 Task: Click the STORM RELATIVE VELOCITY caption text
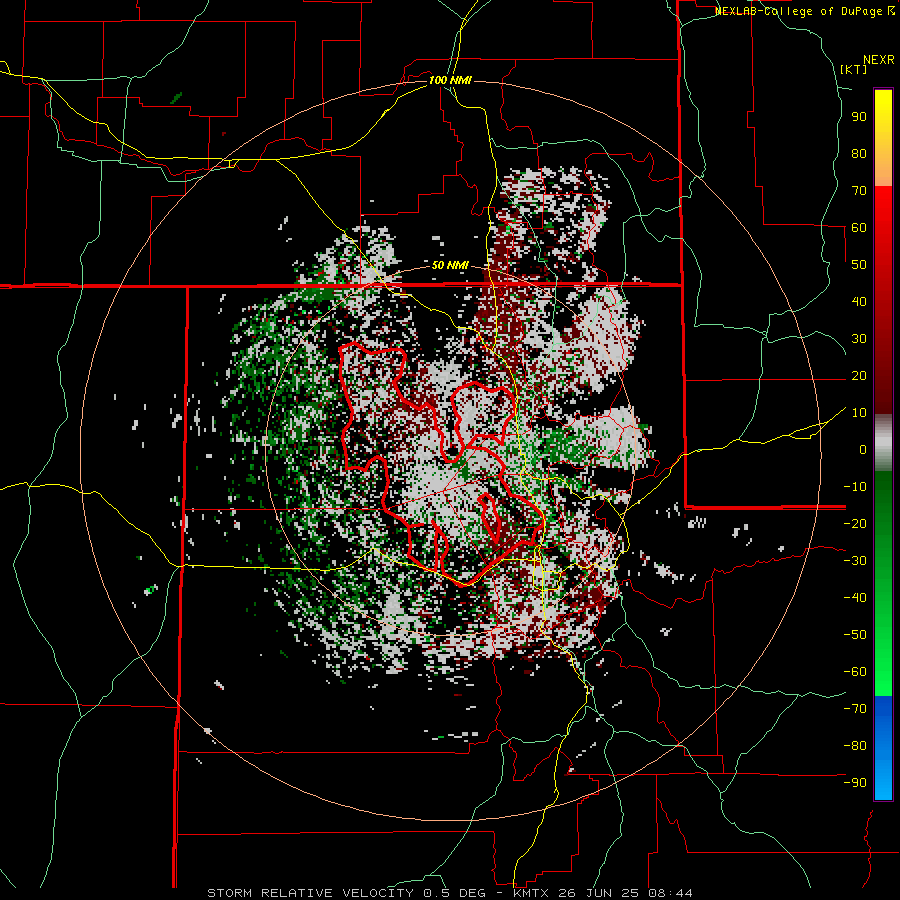pyautogui.click(x=310, y=893)
